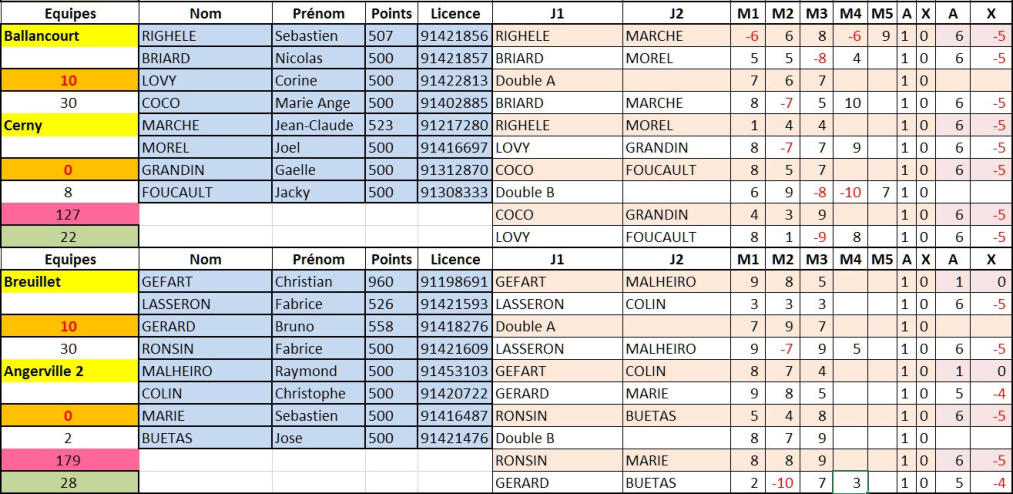Click the second table's Licence header
This screenshot has width=1013, height=494.
tap(454, 260)
